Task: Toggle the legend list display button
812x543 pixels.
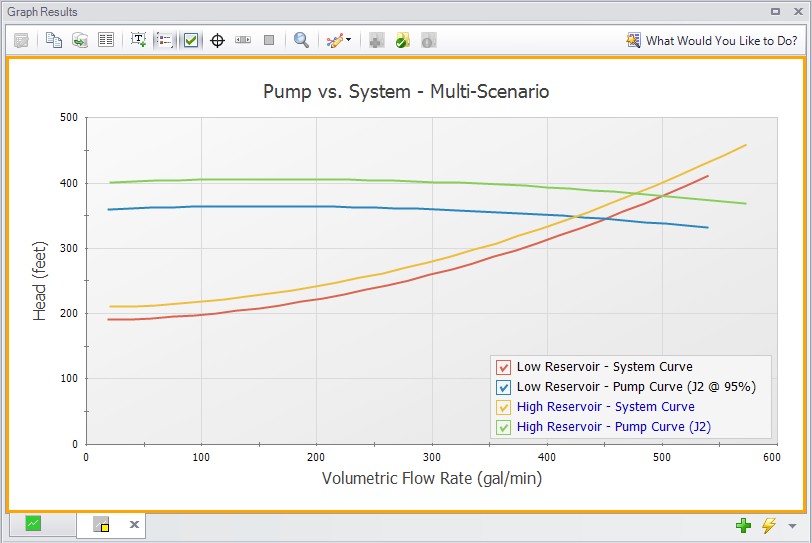Action: point(165,40)
